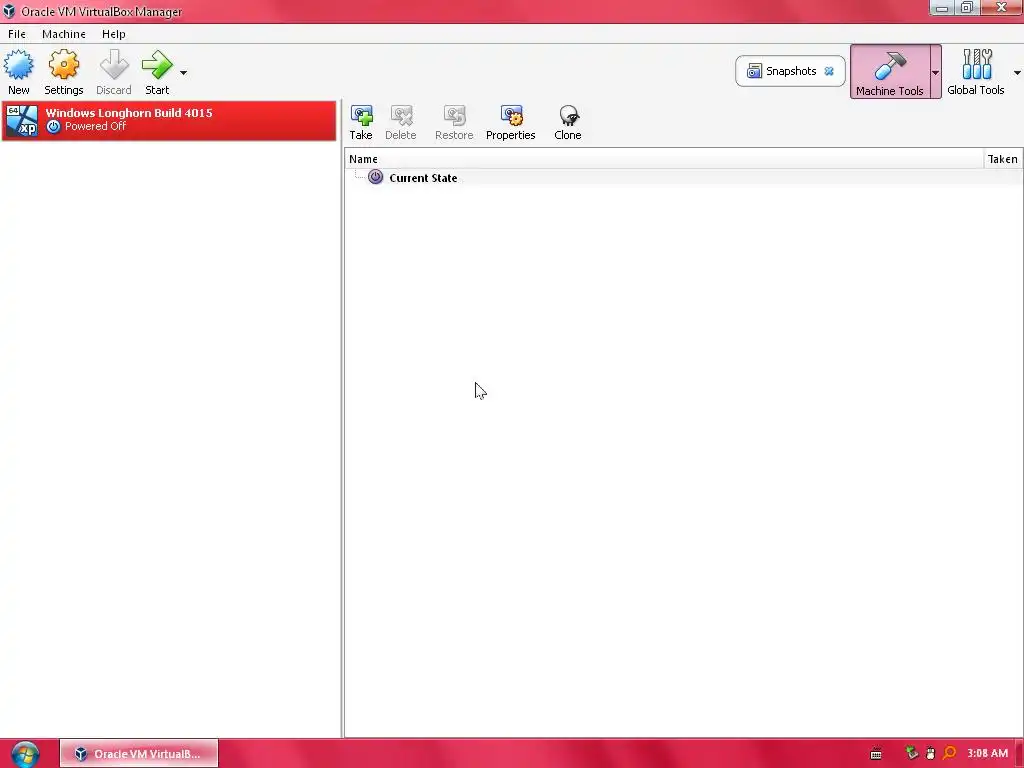Click the green network tray icon
The width and height of the screenshot is (1024, 768).
(x=912, y=753)
